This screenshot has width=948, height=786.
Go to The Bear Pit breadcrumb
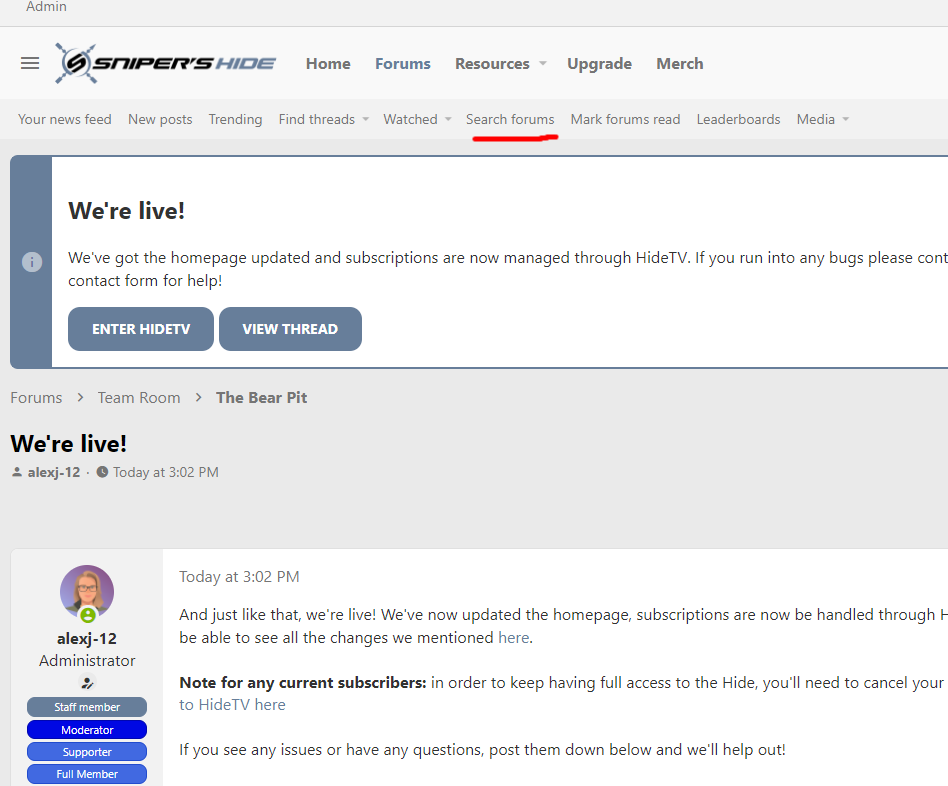click(262, 397)
